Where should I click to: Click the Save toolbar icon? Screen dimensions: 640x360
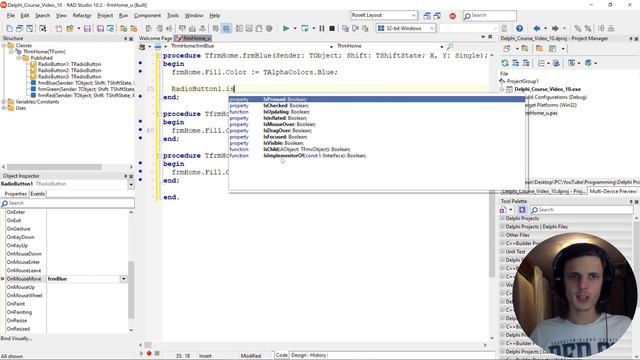pos(87,29)
